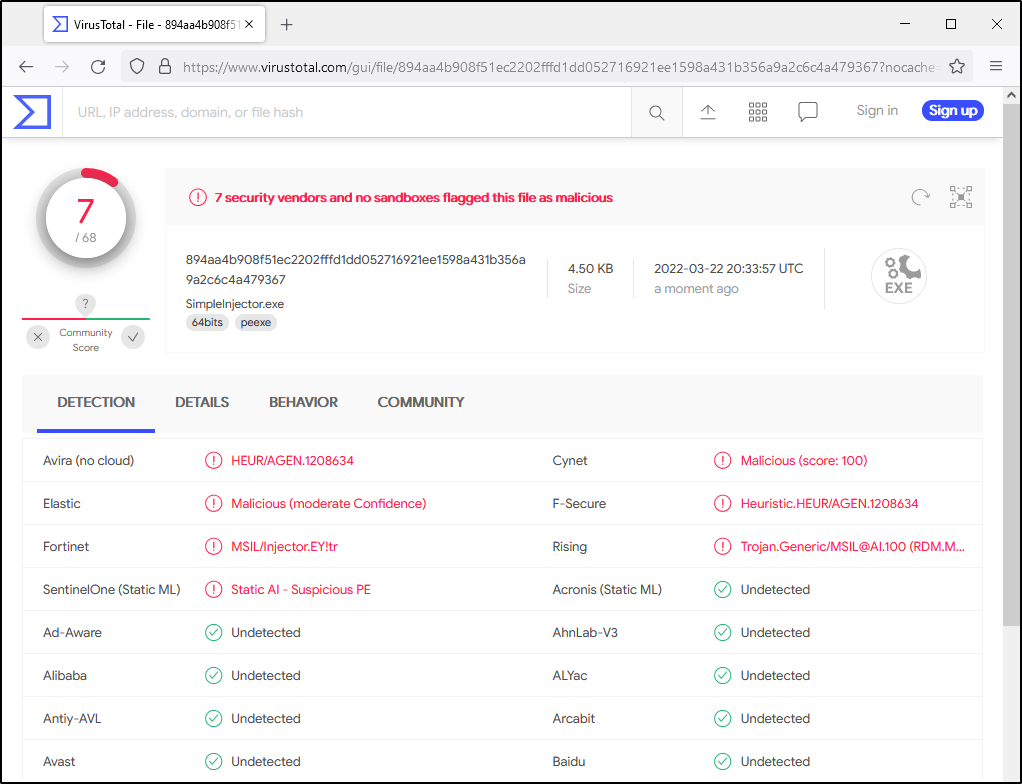Click the Sign in link
The height and width of the screenshot is (784, 1022).
tap(877, 111)
